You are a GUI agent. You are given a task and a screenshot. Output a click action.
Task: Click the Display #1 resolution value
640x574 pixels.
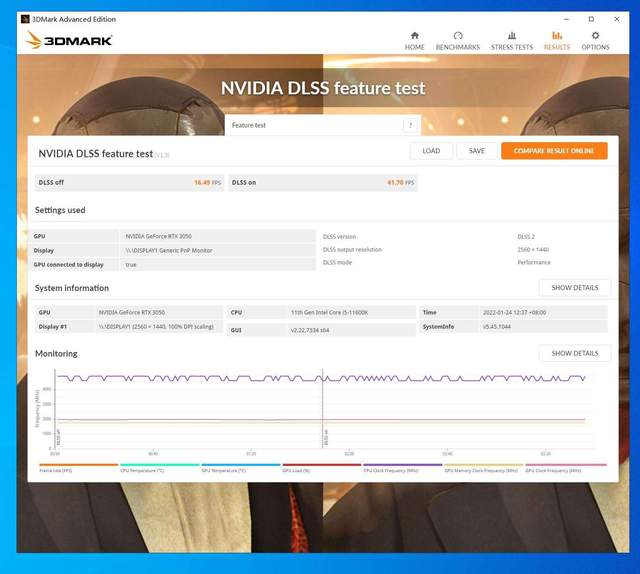pyautogui.click(x=156, y=327)
